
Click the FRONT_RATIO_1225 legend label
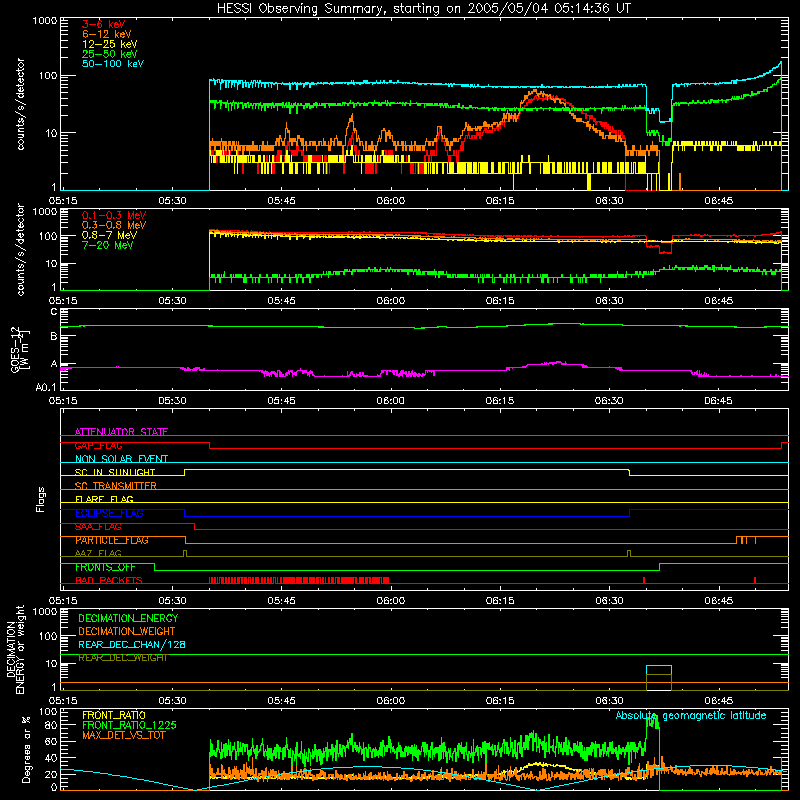130,725
